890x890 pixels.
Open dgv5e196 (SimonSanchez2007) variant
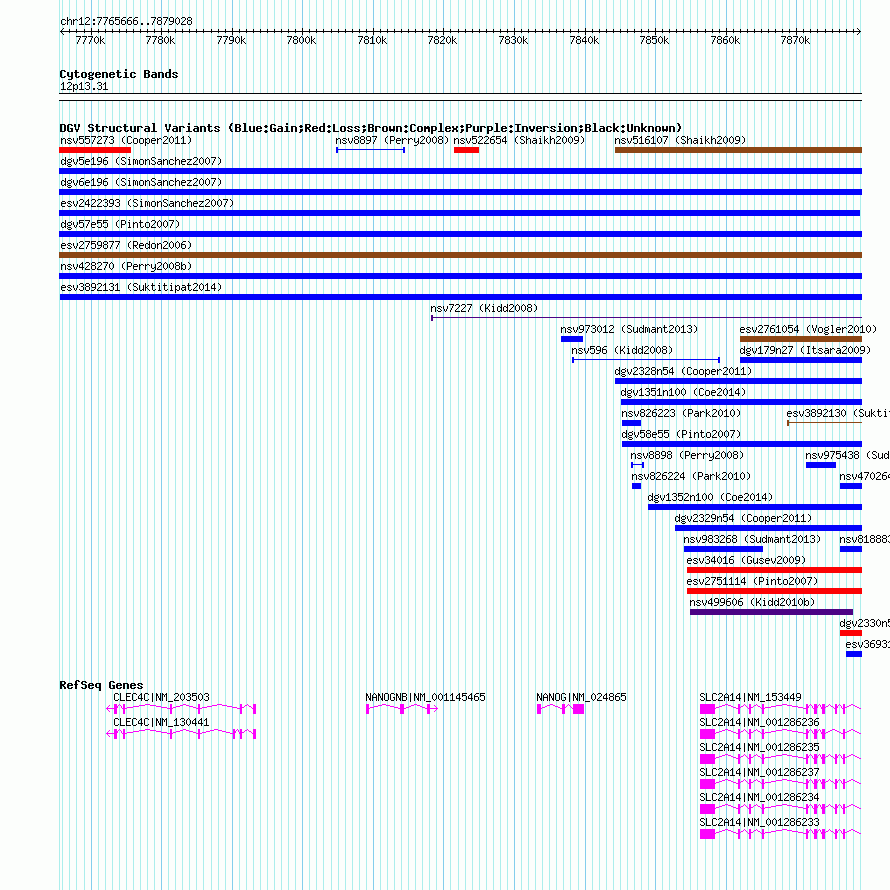pyautogui.click(x=141, y=161)
